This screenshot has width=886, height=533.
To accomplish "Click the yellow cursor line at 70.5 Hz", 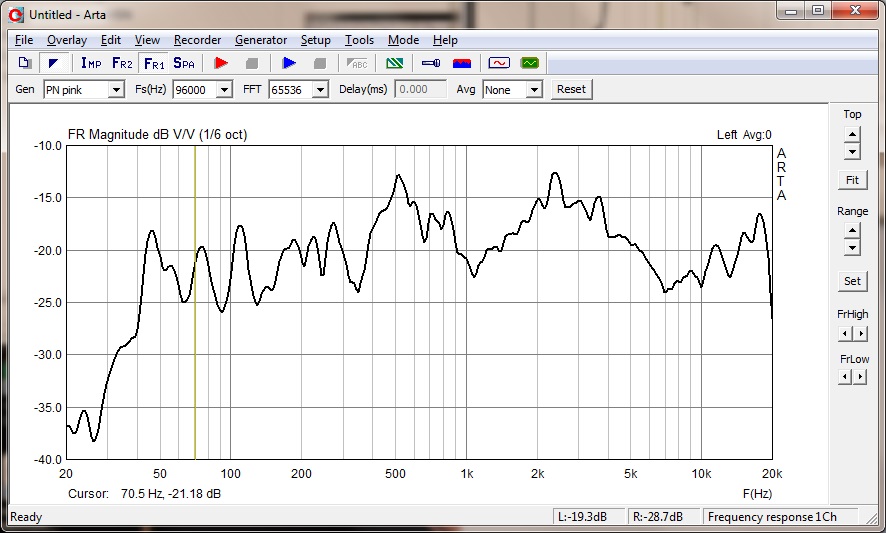I will [195, 302].
